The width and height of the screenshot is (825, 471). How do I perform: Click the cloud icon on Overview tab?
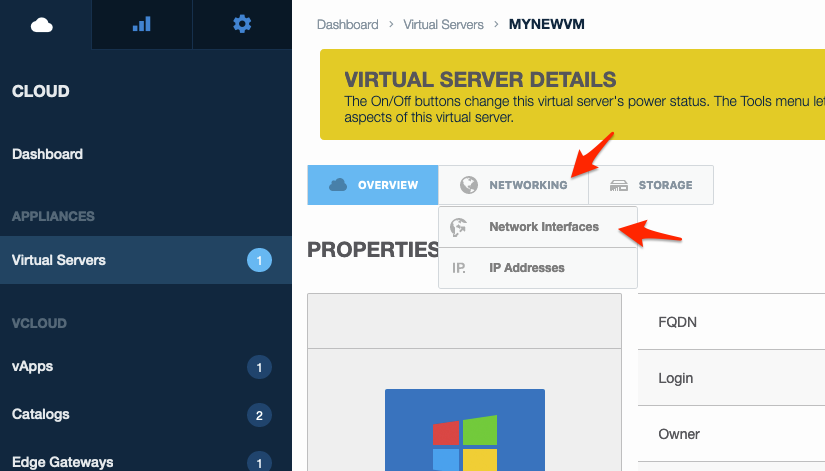coord(338,185)
